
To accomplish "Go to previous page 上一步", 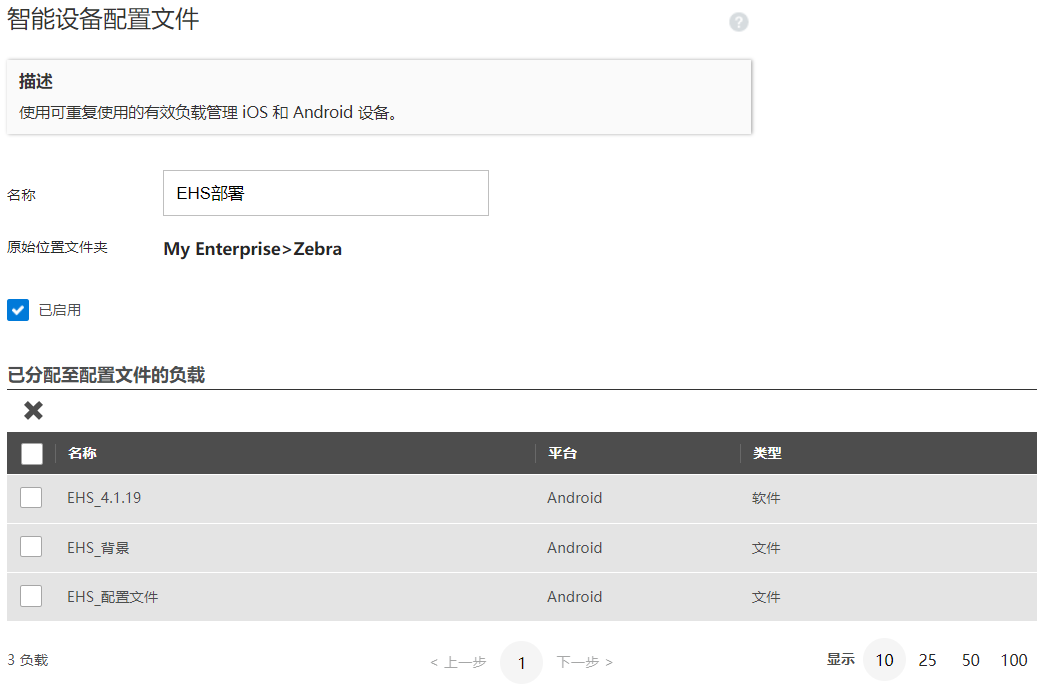I will tap(458, 662).
